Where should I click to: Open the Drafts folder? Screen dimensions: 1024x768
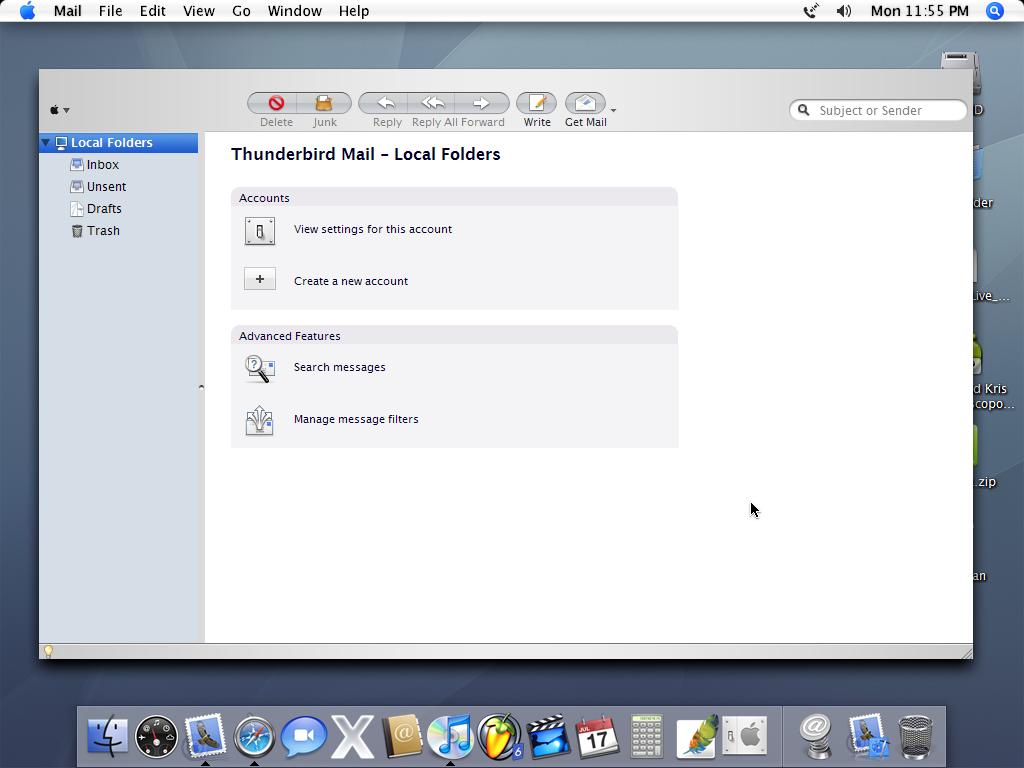pyautogui.click(x=104, y=208)
